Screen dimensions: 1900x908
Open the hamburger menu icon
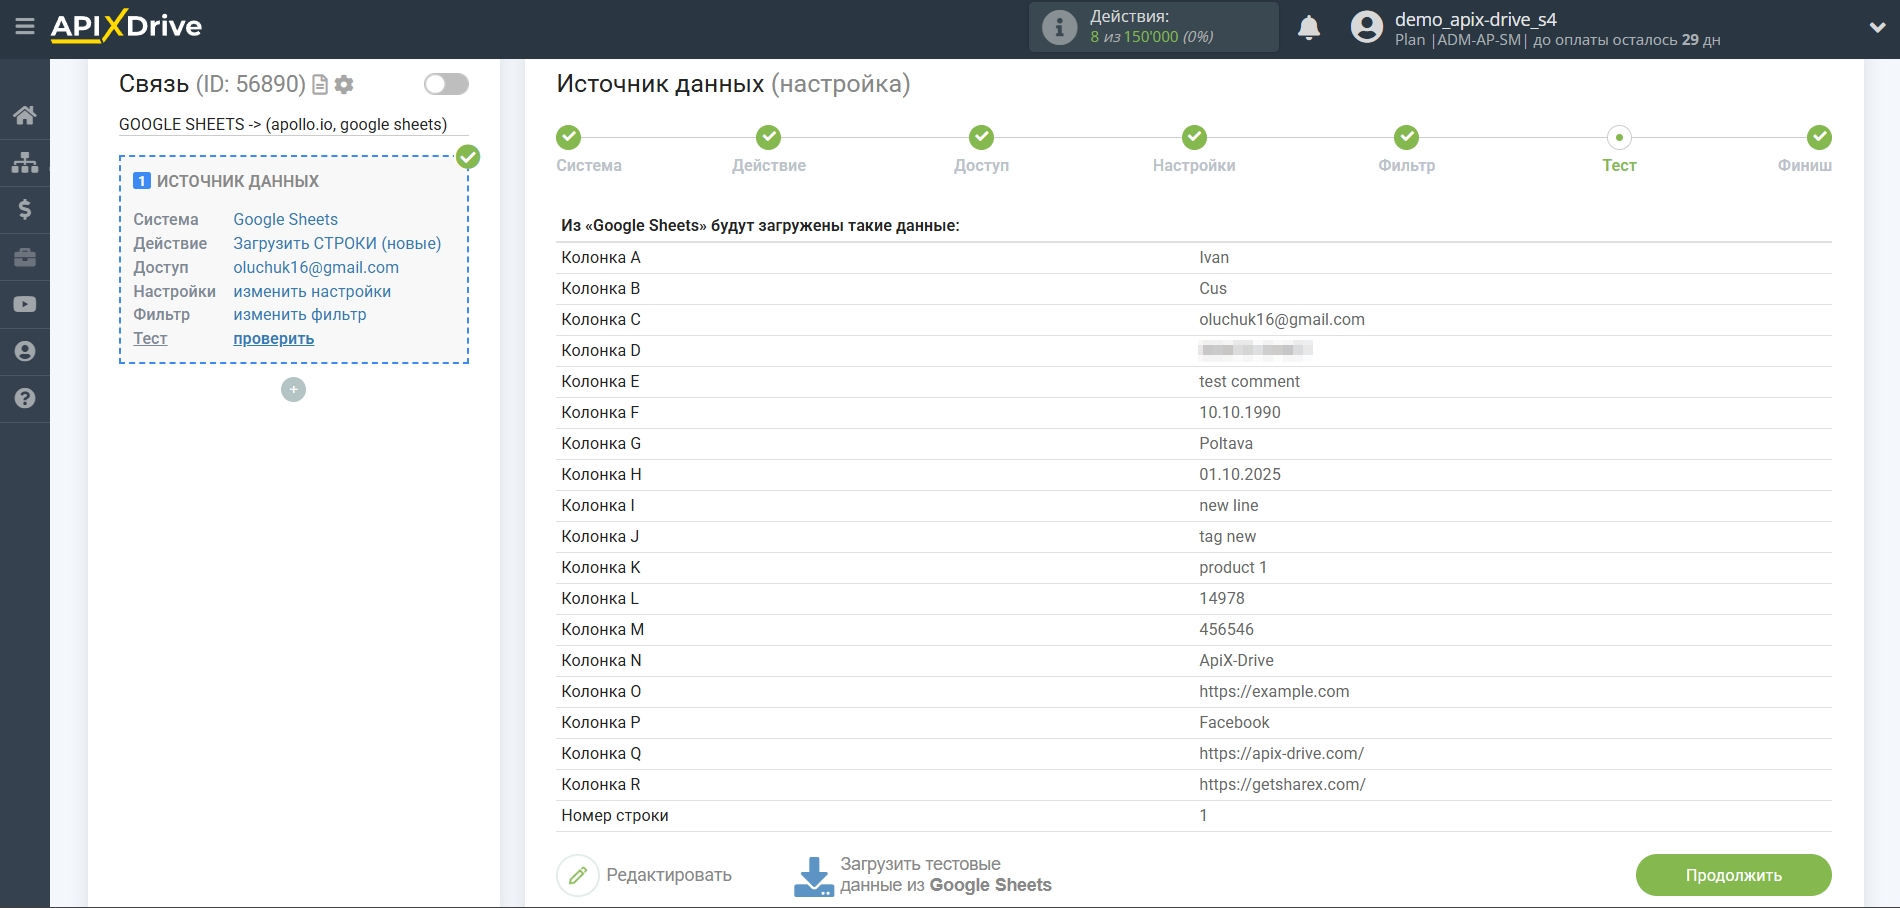pyautogui.click(x=25, y=27)
